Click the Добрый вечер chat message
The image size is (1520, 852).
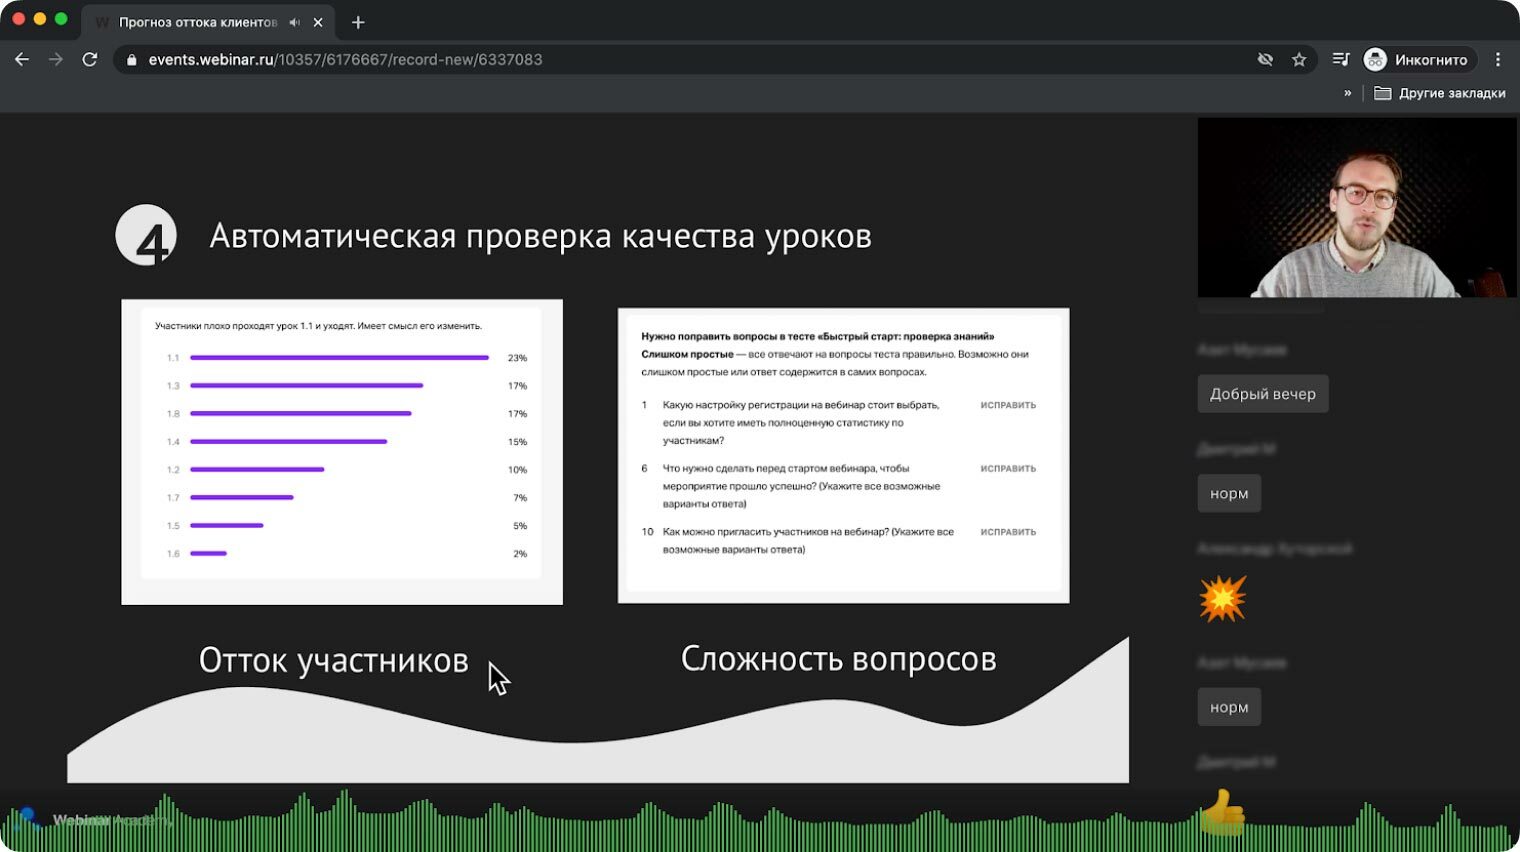1262,394
